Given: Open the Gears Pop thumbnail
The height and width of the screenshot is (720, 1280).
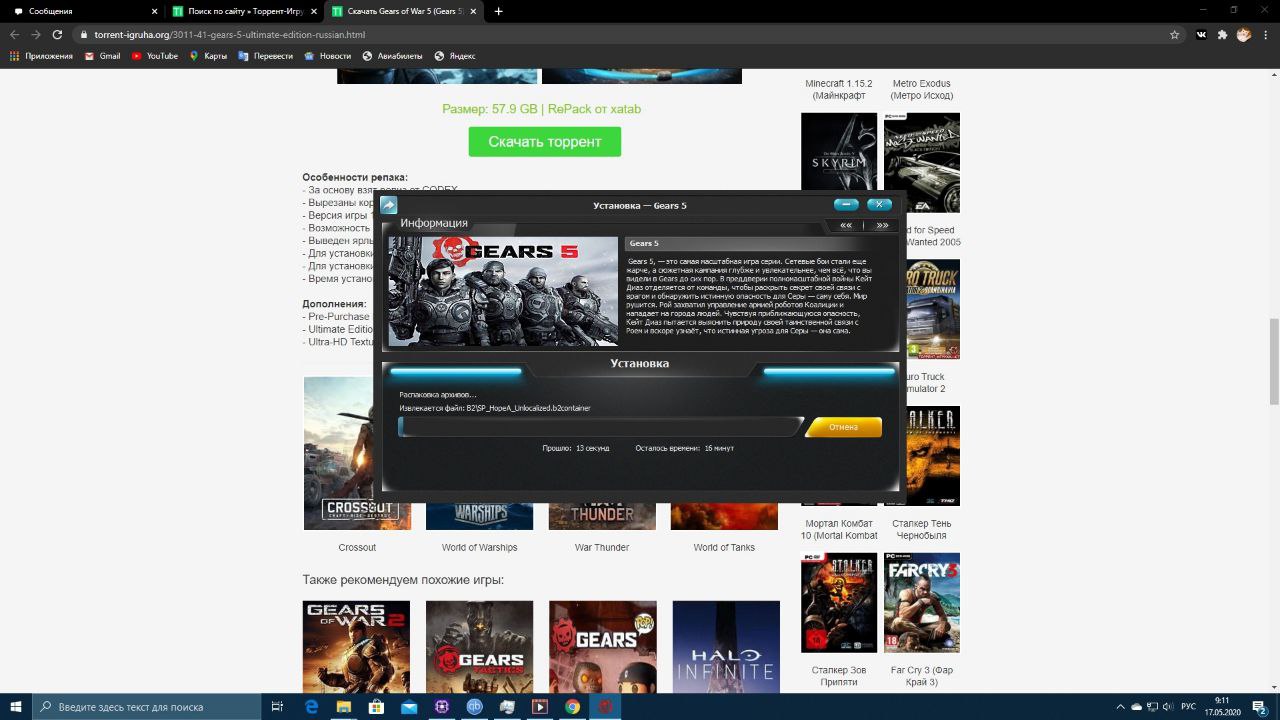Looking at the screenshot, I should point(603,647).
